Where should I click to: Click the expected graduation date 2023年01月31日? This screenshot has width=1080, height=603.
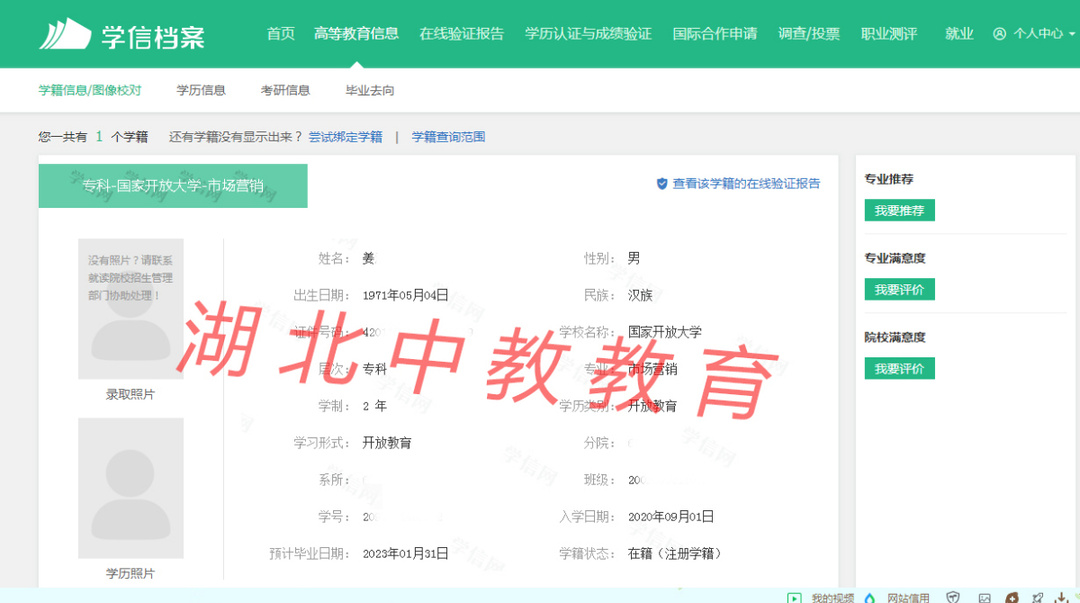coord(406,554)
